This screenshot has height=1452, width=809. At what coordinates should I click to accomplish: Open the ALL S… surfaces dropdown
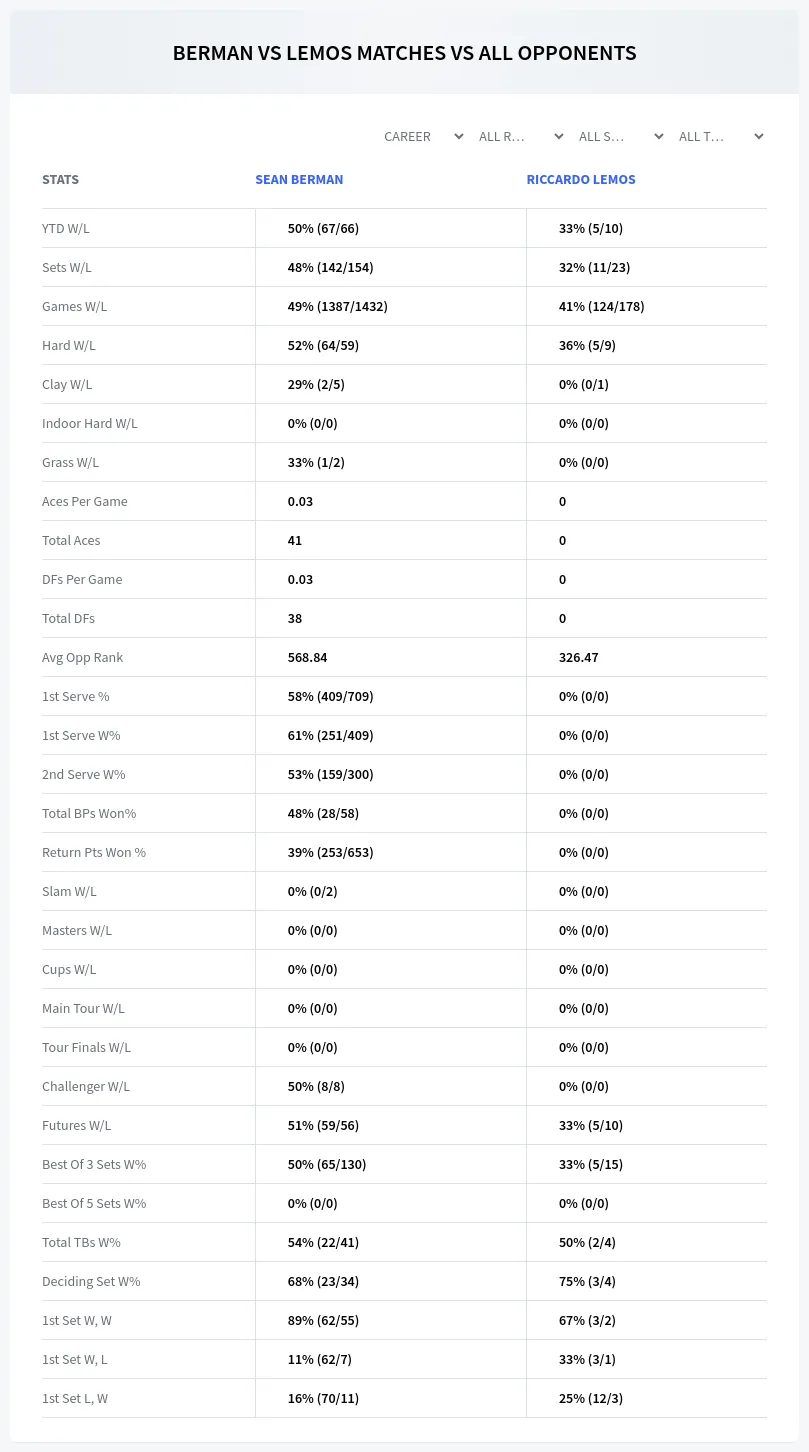pyautogui.click(x=619, y=136)
